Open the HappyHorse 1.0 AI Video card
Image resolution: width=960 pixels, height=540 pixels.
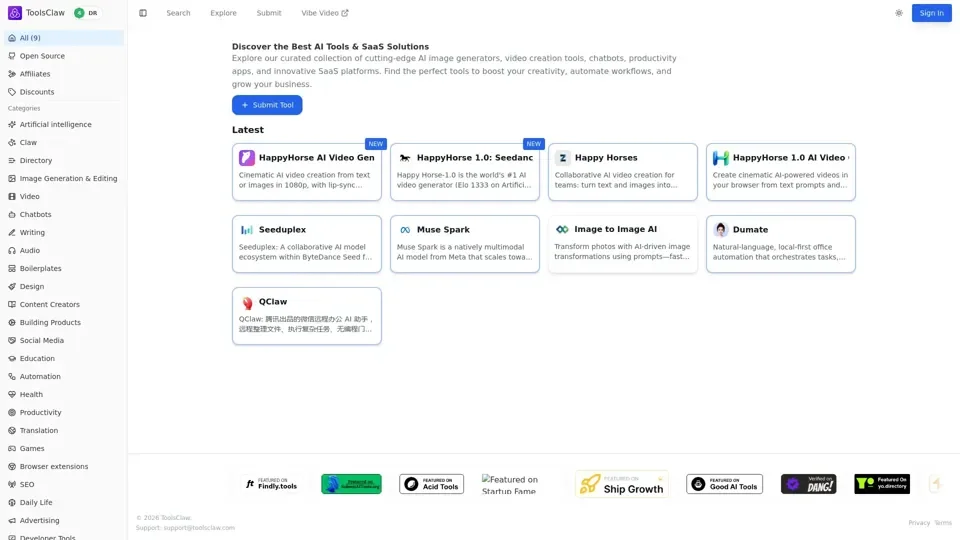(x=781, y=172)
